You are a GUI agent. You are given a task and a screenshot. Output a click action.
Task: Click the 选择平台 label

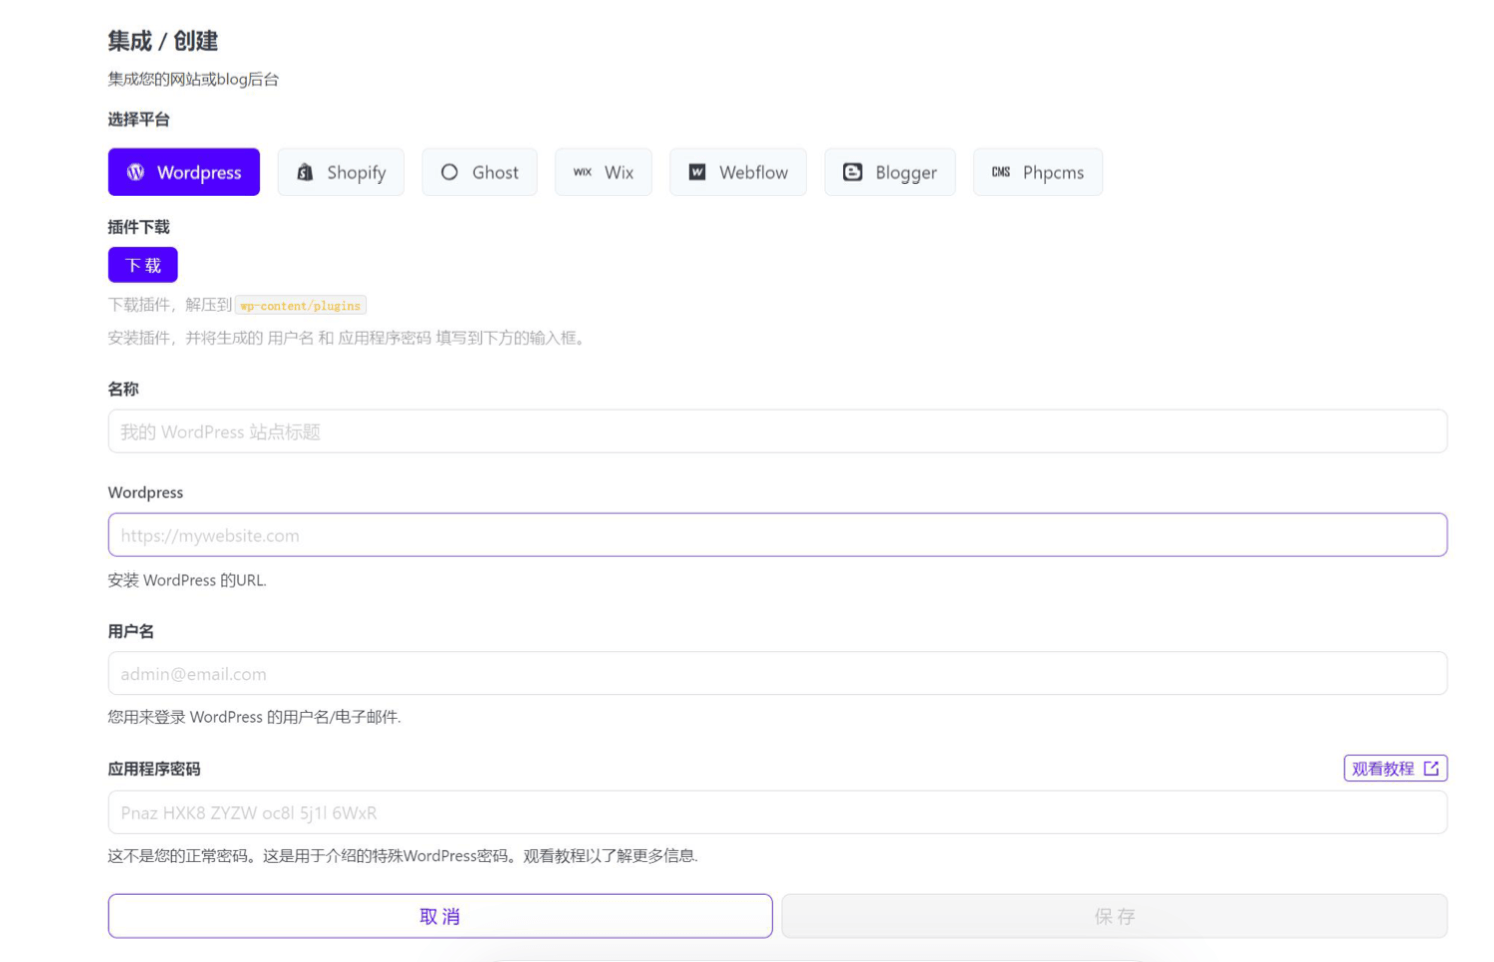pos(139,119)
